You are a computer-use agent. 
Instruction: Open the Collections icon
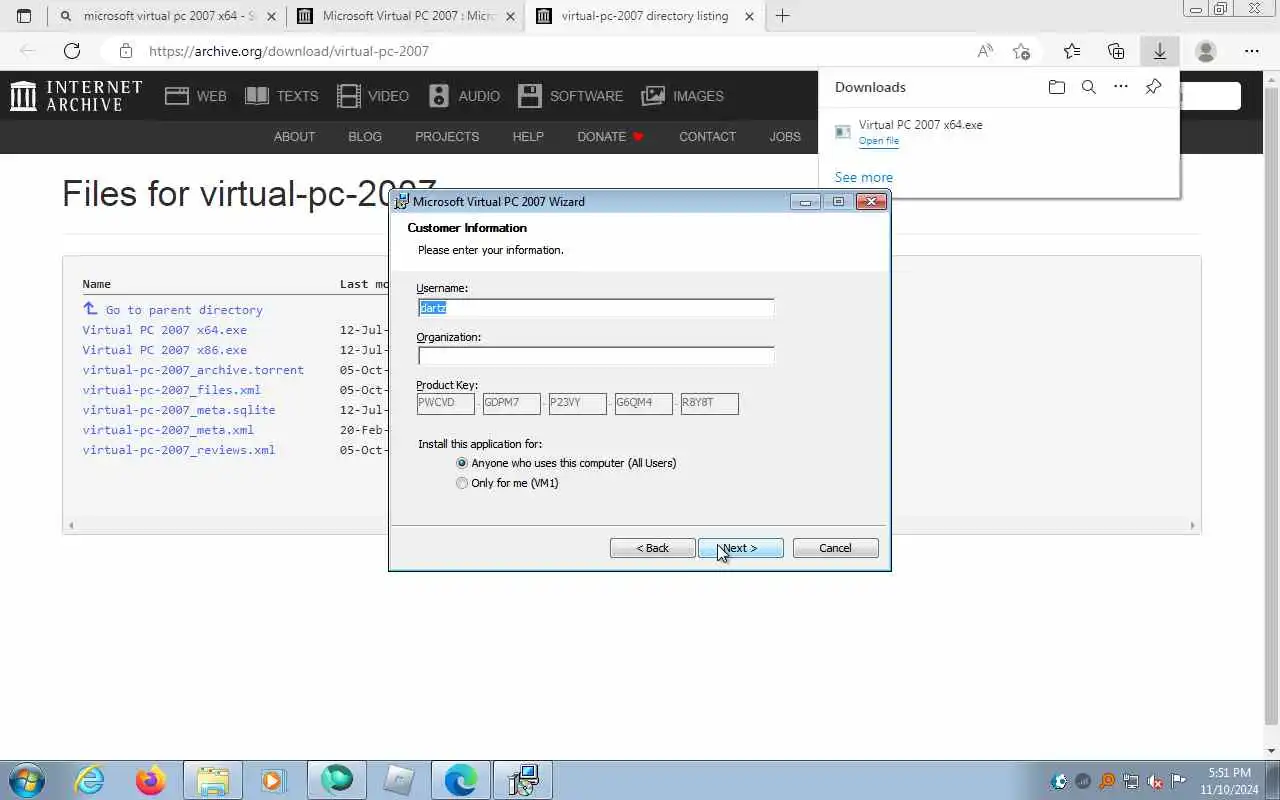(x=1116, y=51)
